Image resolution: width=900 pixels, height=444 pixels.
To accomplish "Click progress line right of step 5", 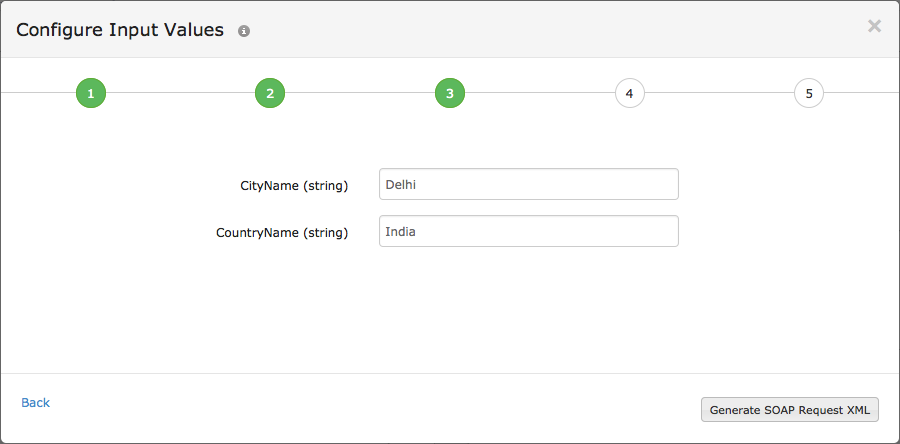I will click(860, 93).
